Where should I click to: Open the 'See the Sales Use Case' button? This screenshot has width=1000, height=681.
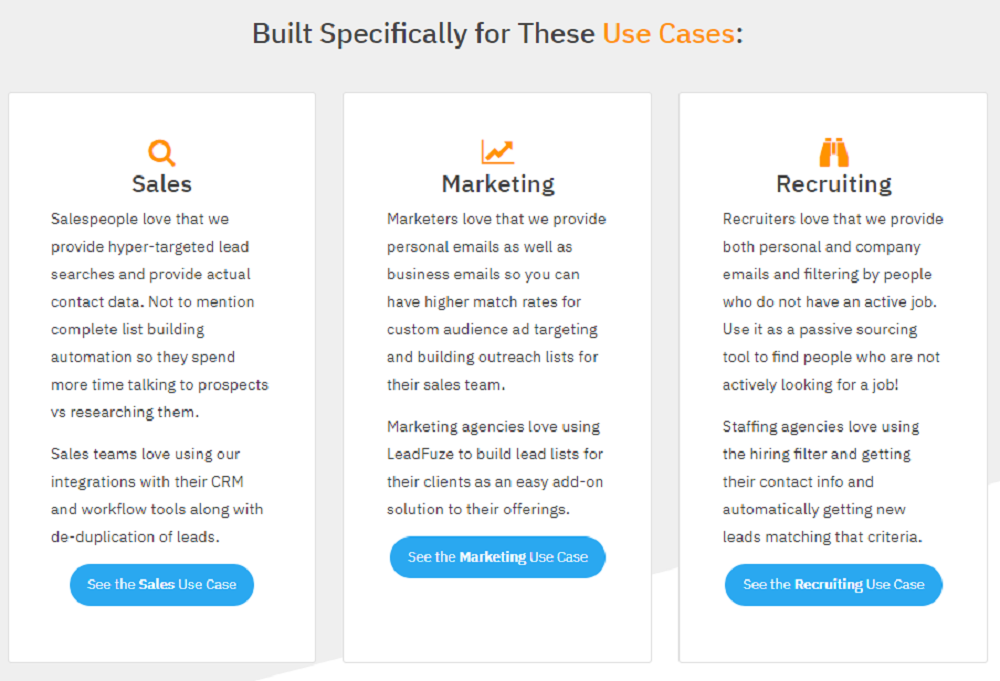[x=162, y=584]
